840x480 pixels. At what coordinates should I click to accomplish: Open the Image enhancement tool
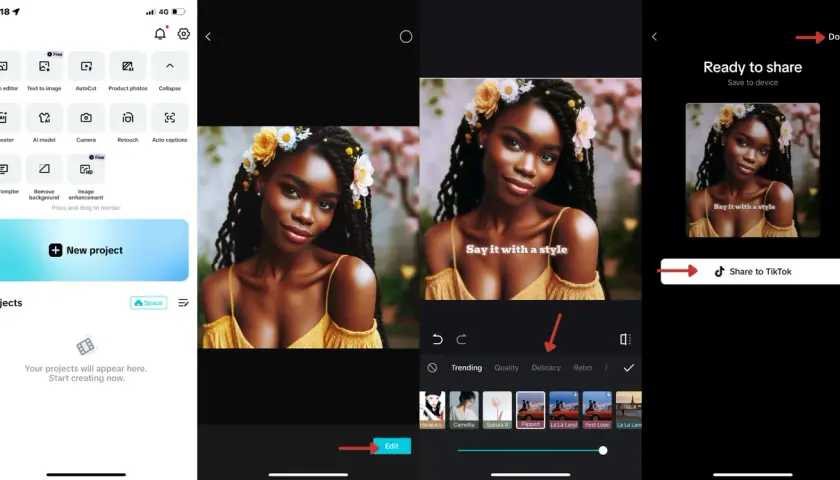(x=86, y=178)
